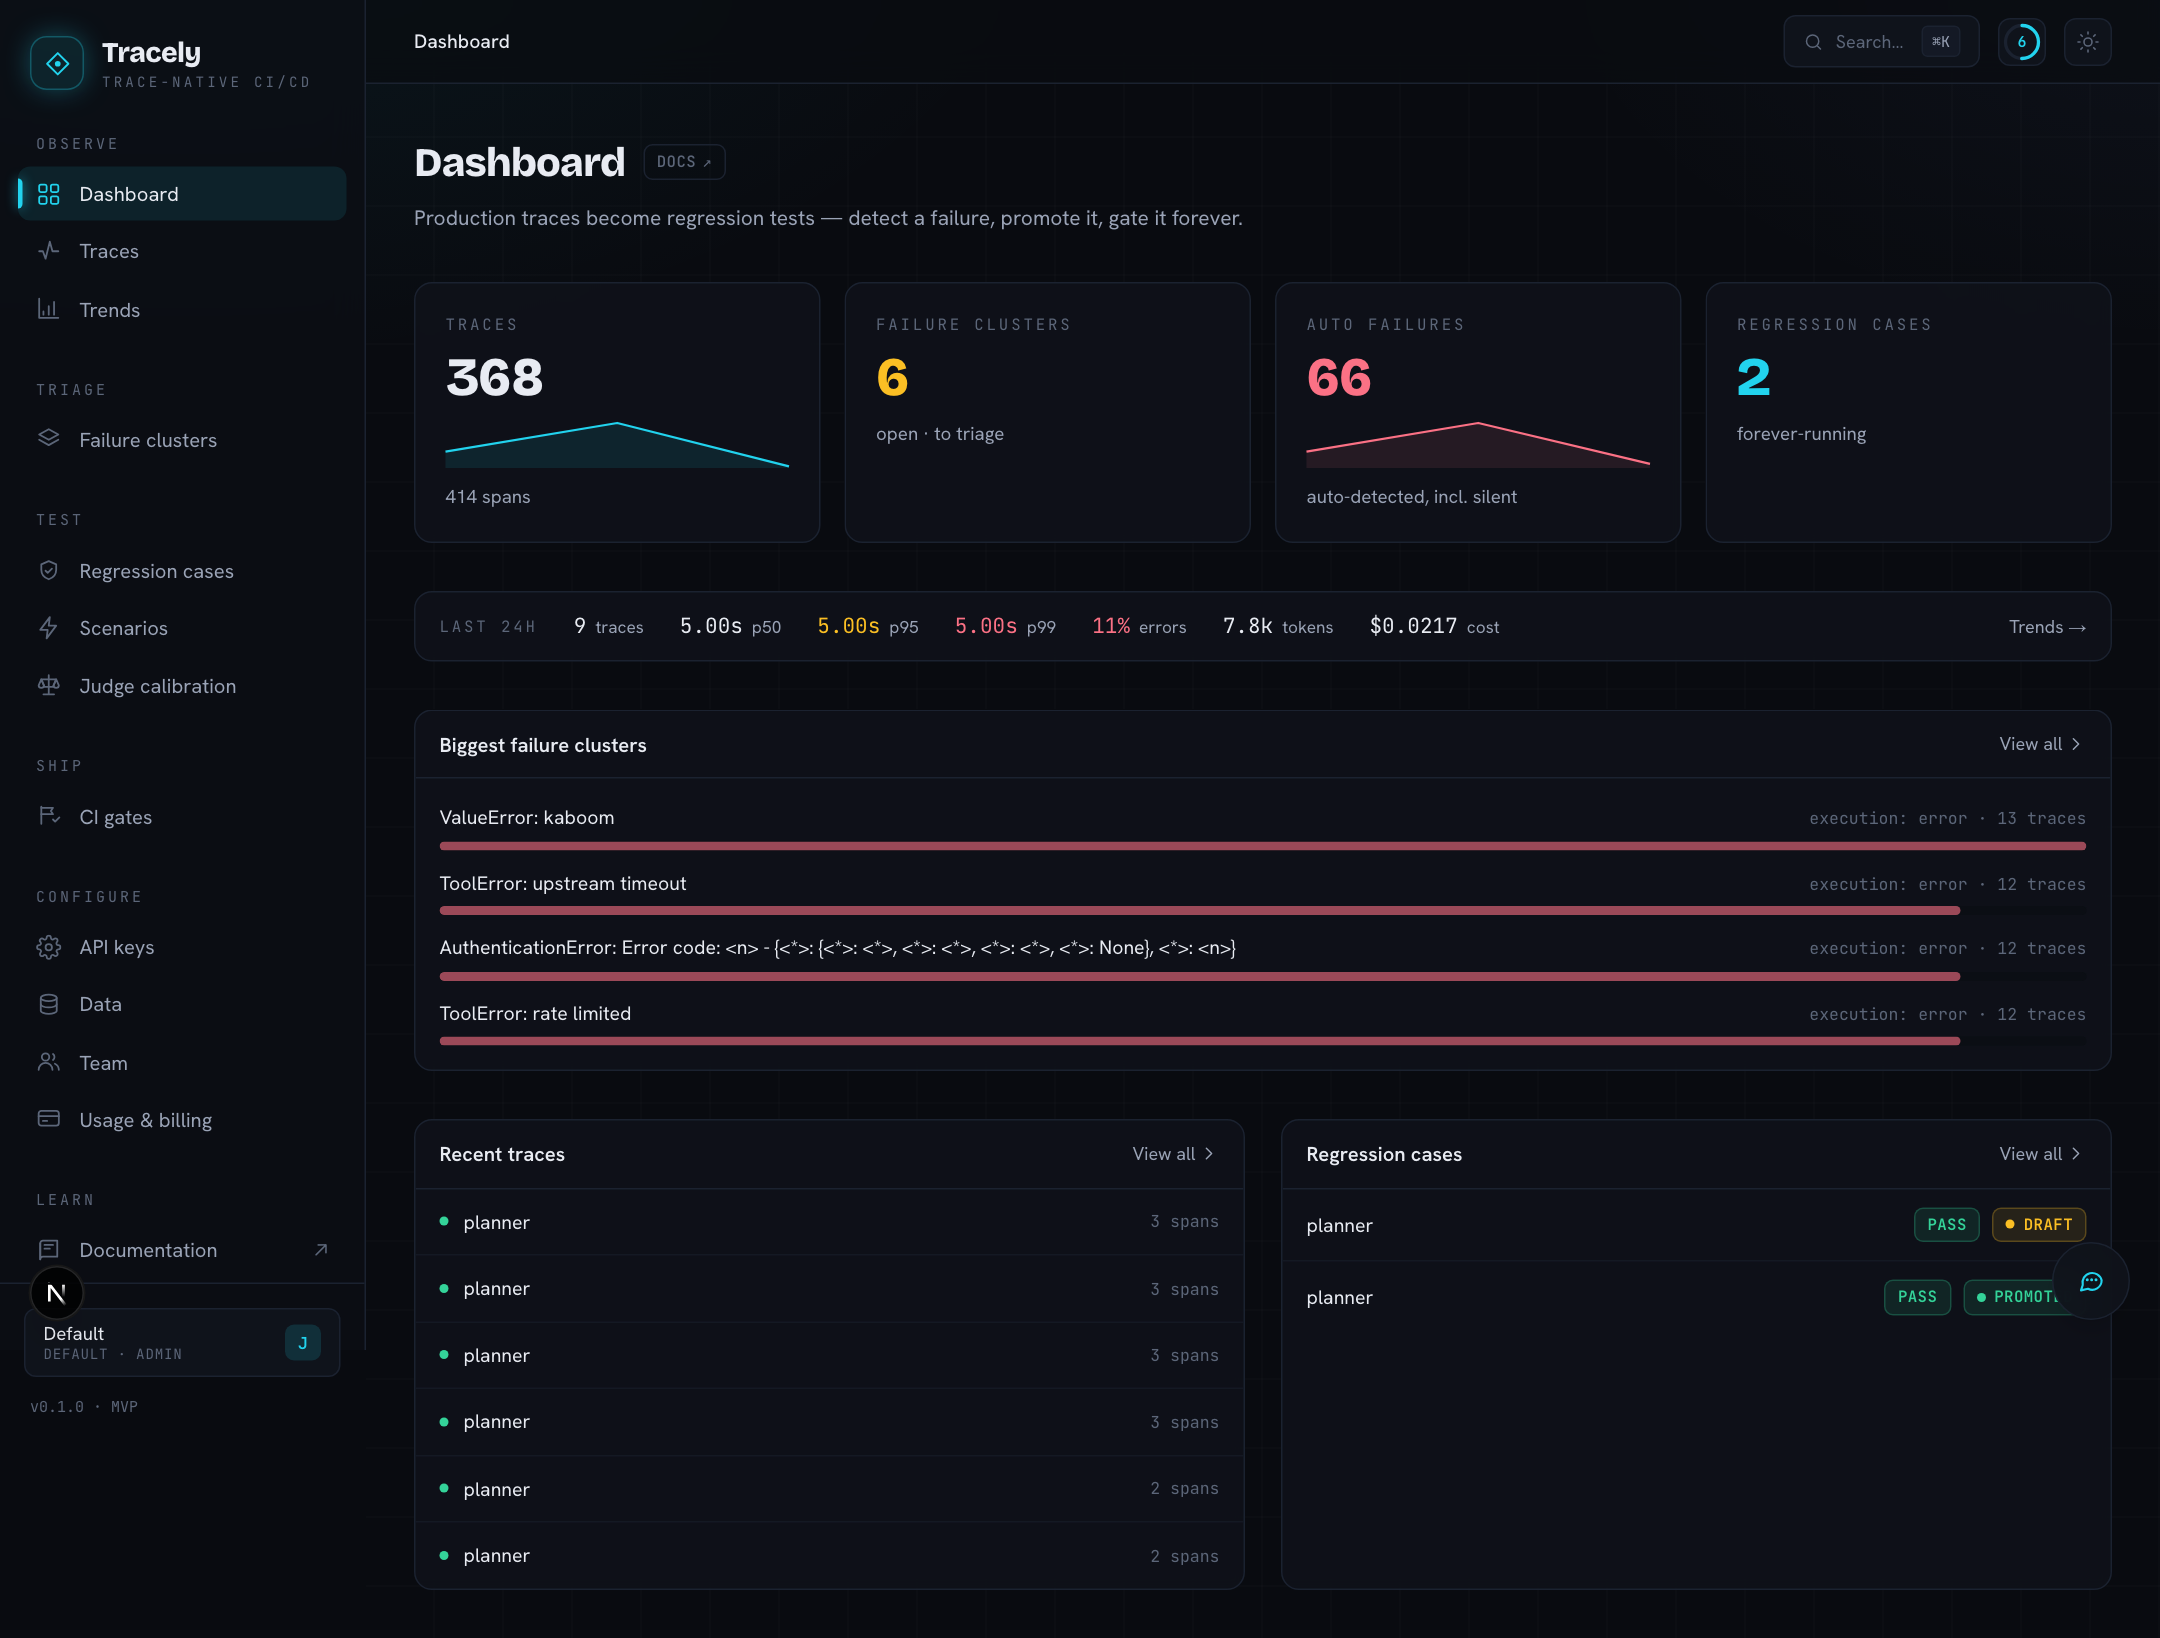Click the Next.js N badge icon
2160x1638 pixels.
click(57, 1294)
